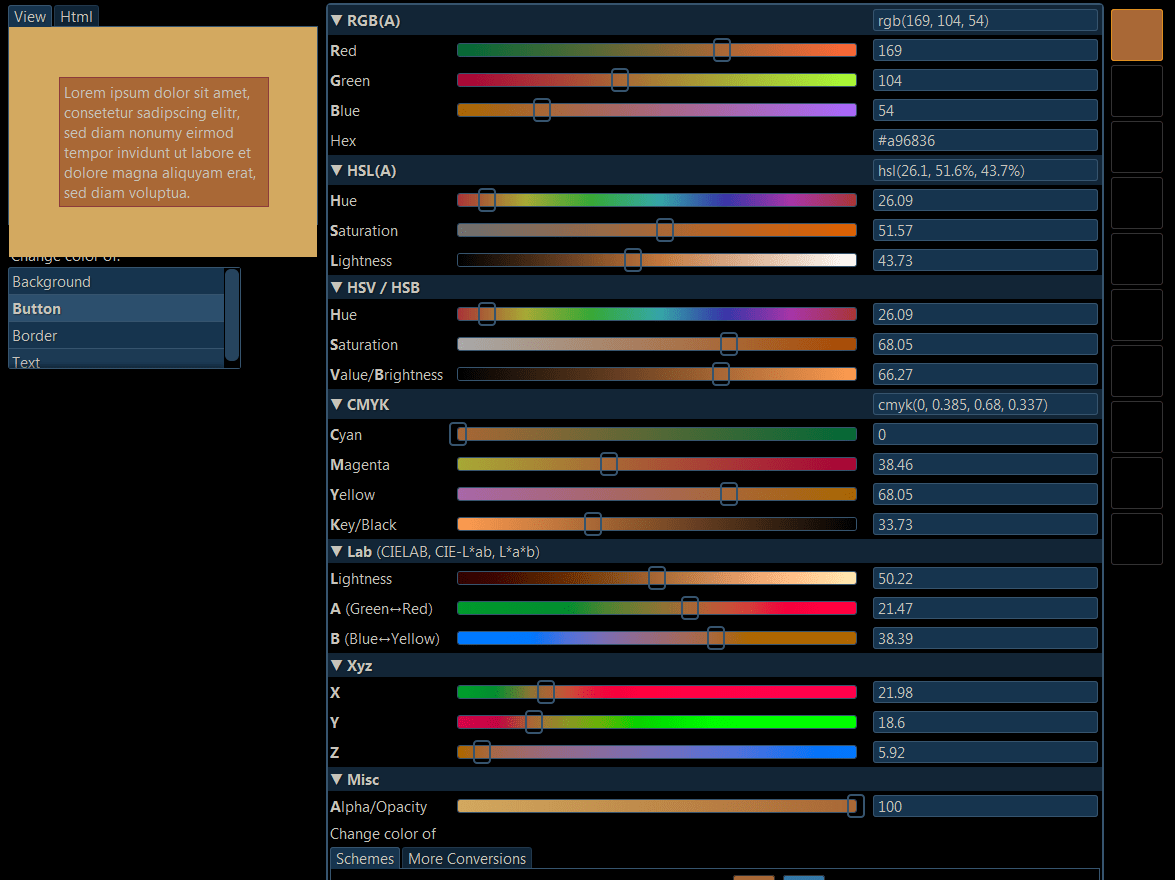This screenshot has height=880, width=1175.
Task: Click the A (Green↔Red) slider
Action: [x=656, y=608]
